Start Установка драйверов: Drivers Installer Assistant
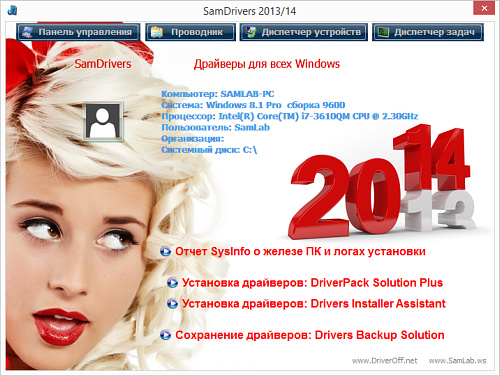Image resolution: width=500 pixels, height=376 pixels. pyautogui.click(x=314, y=304)
